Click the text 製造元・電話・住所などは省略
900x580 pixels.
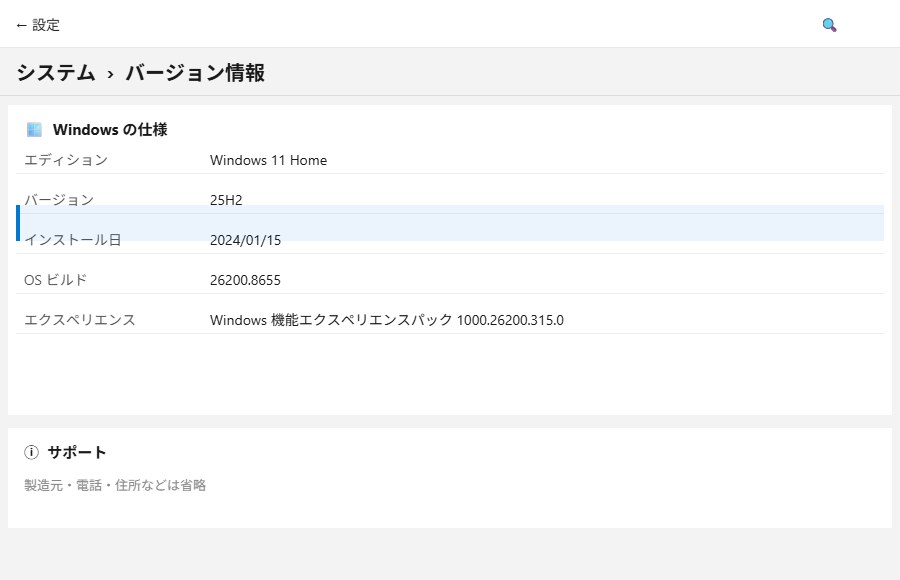[x=115, y=485]
